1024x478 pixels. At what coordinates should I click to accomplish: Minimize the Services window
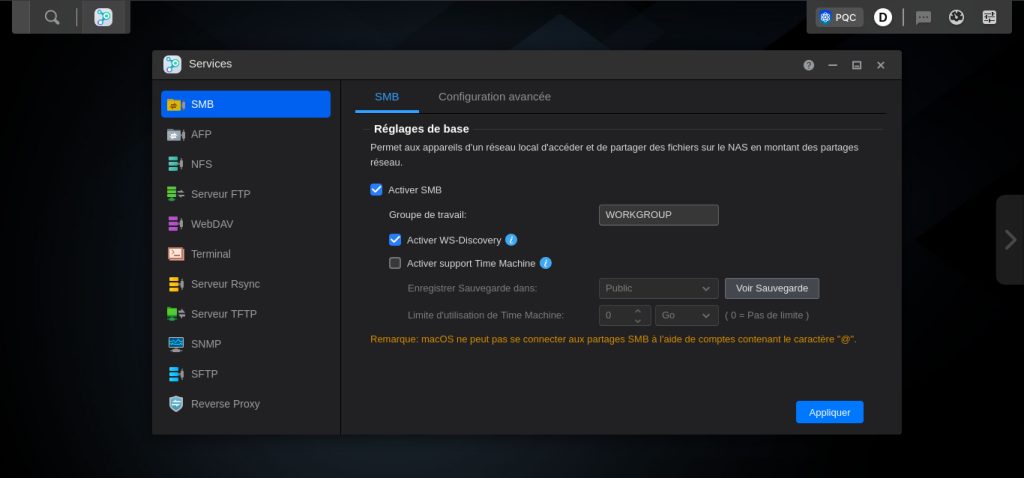pyautogui.click(x=833, y=65)
